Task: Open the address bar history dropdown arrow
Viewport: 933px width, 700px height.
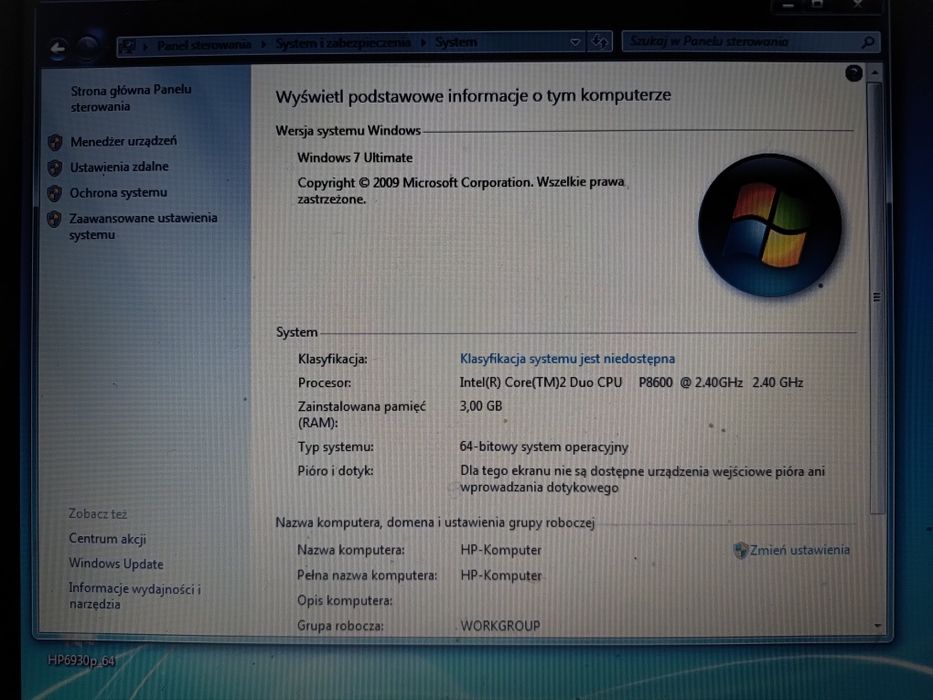Action: 575,42
